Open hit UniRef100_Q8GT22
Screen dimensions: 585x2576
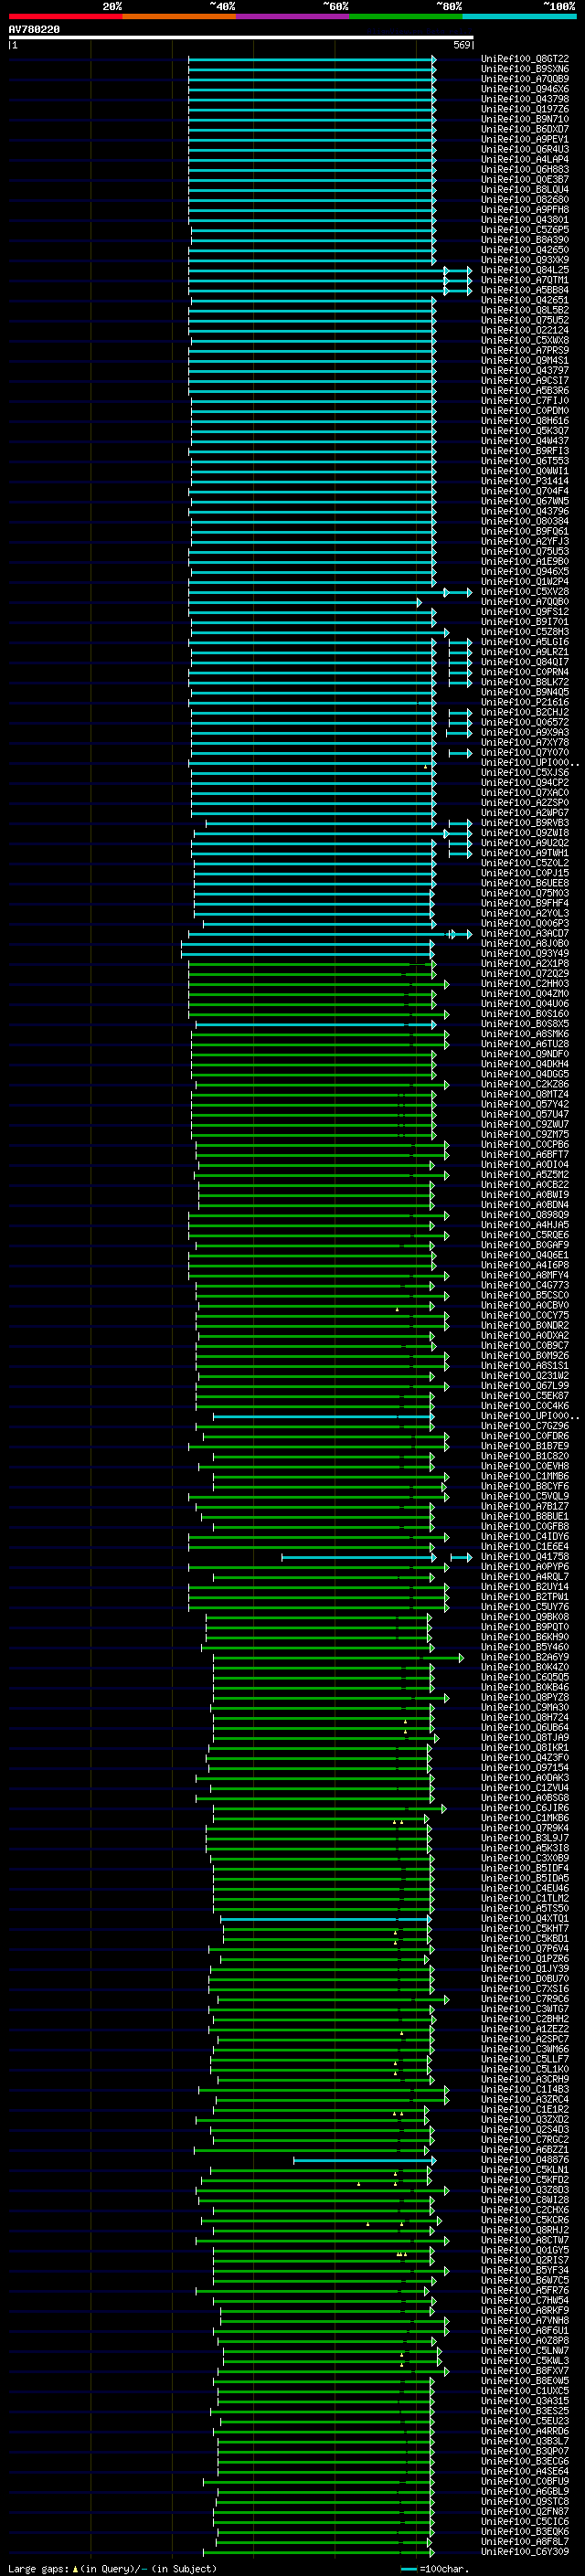click(x=525, y=59)
